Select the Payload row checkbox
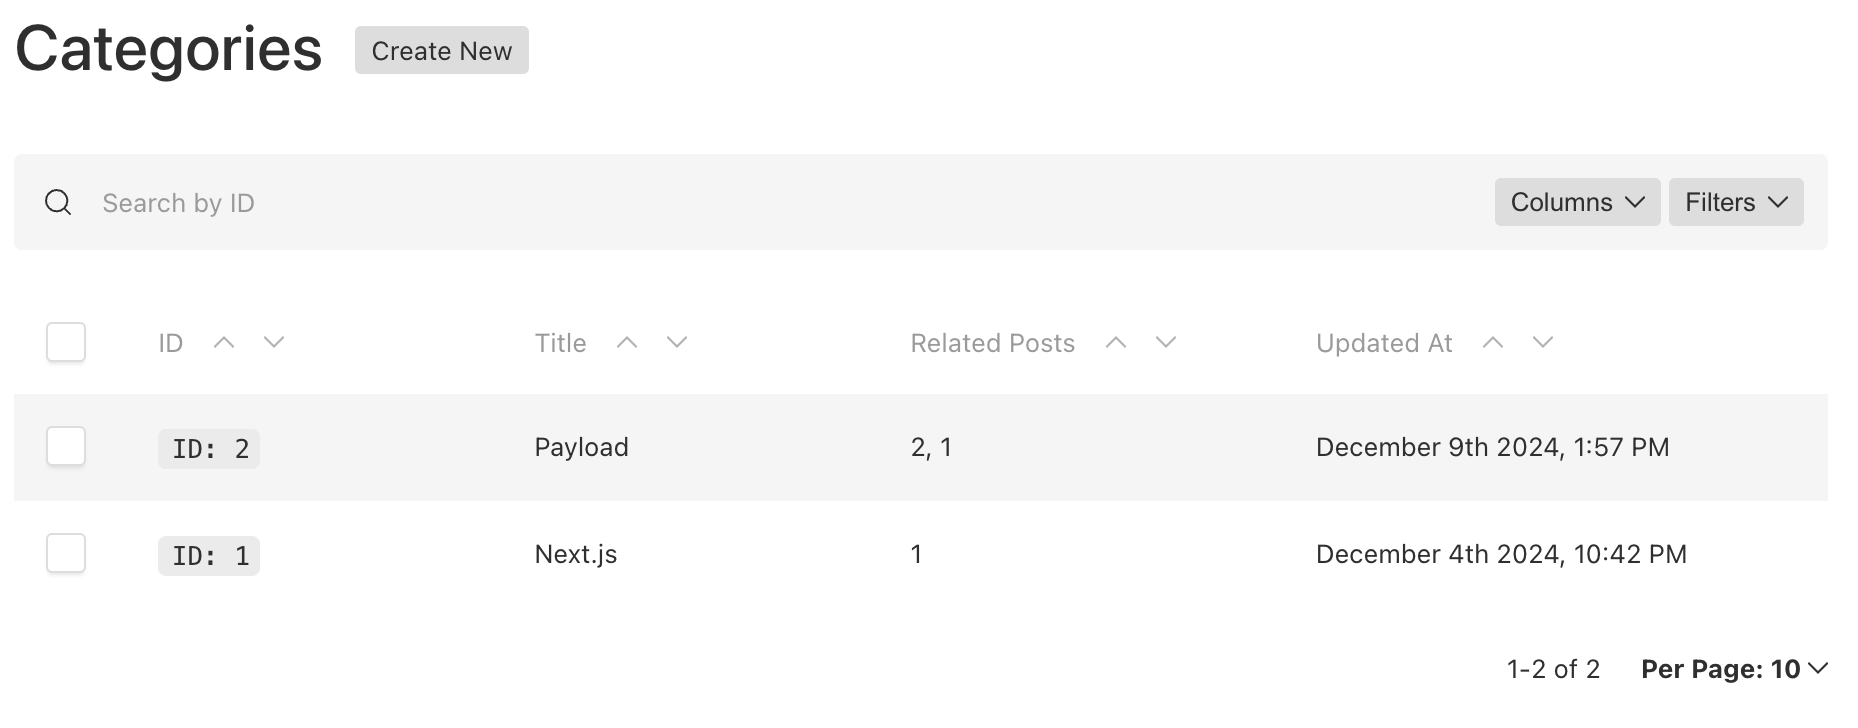 tap(66, 446)
